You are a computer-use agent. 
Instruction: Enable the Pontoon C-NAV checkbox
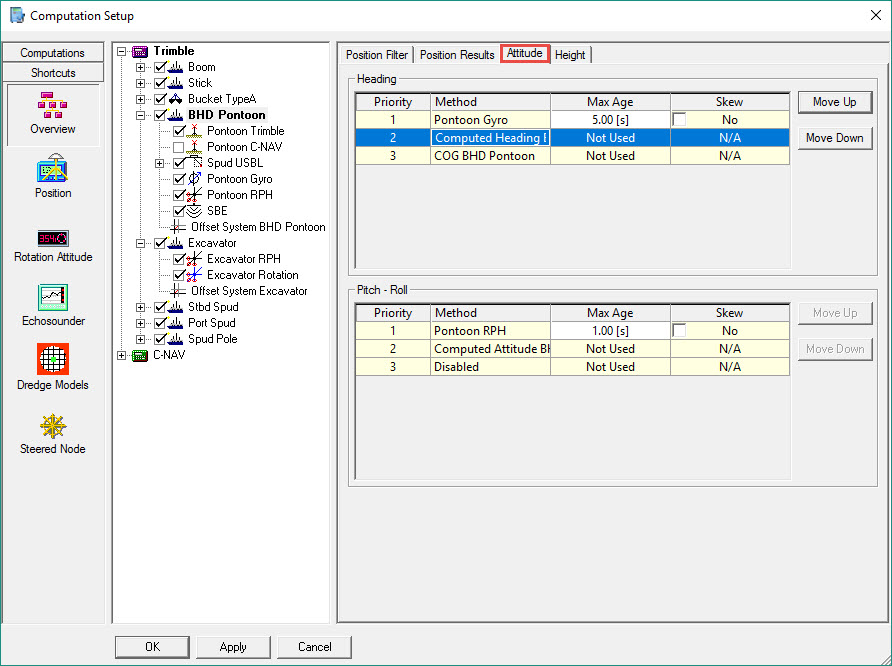(x=179, y=147)
